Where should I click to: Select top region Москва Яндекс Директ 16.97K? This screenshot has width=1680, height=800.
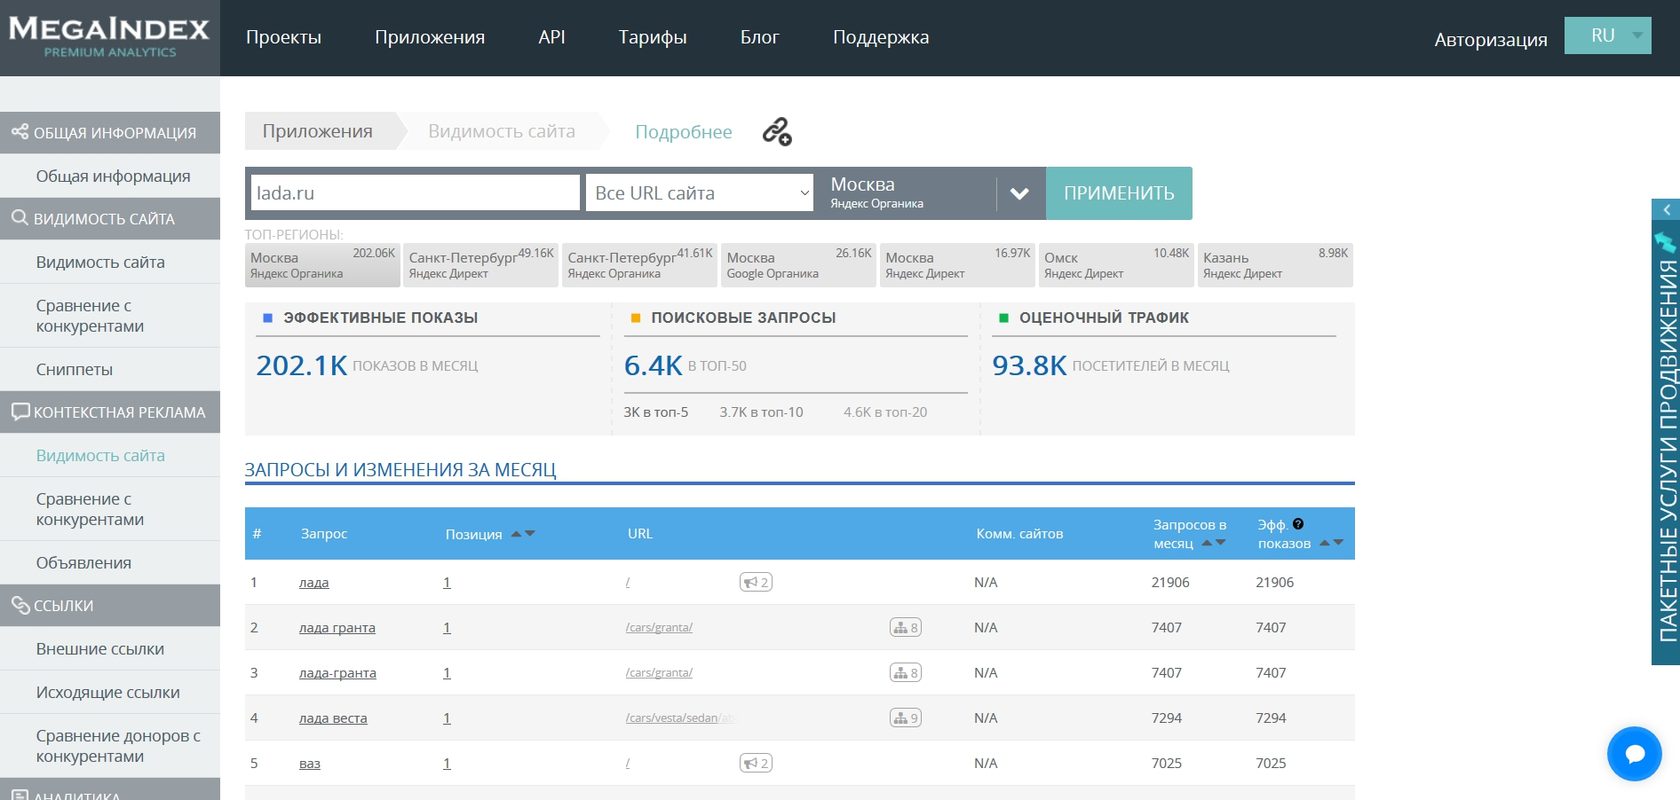958,265
